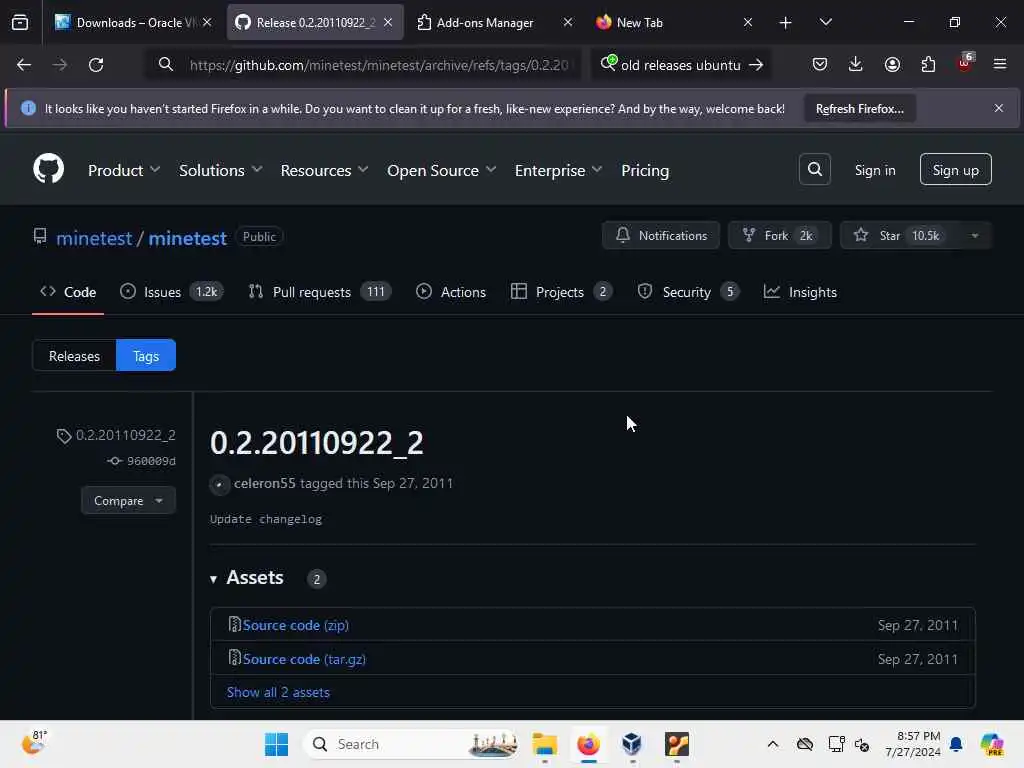Click the Firefox icon on the taskbar
Image resolution: width=1024 pixels, height=768 pixels.
point(588,744)
